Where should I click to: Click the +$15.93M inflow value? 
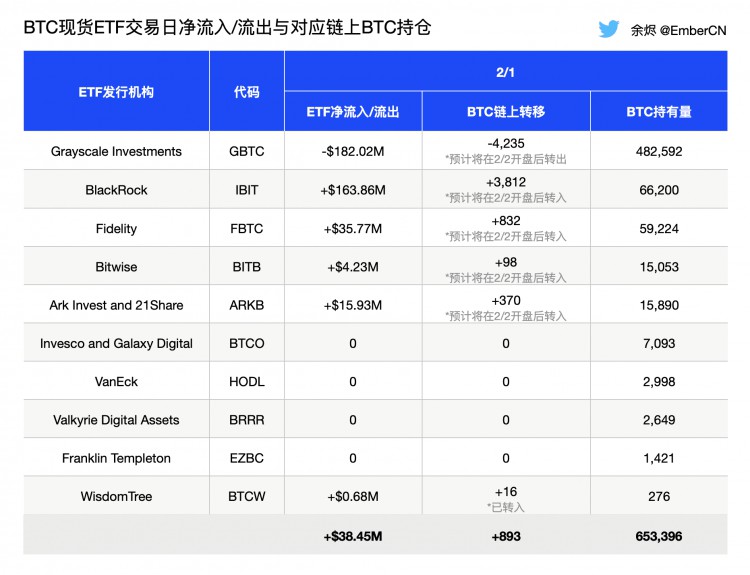click(x=353, y=305)
